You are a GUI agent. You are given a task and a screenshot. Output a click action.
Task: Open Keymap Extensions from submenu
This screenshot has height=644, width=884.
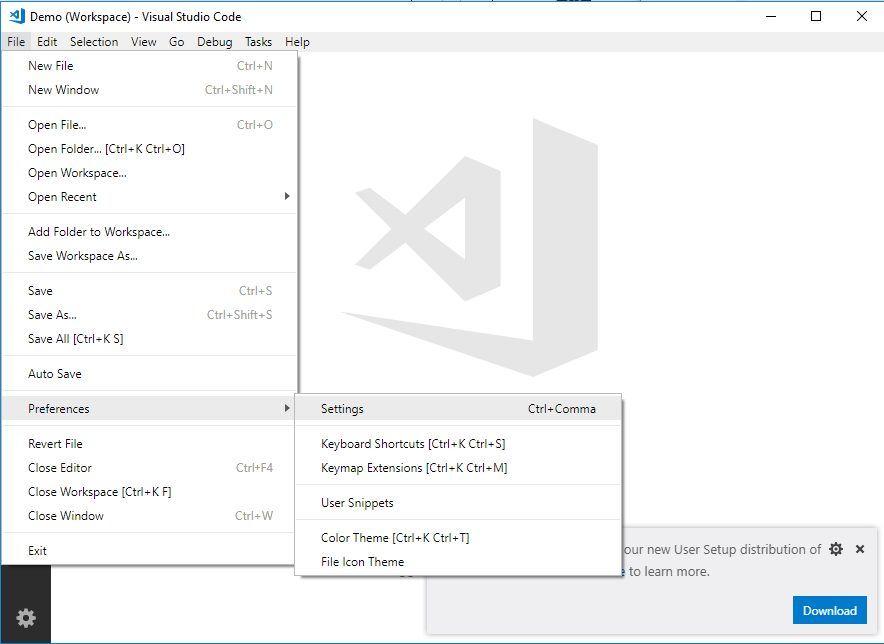[458, 468]
